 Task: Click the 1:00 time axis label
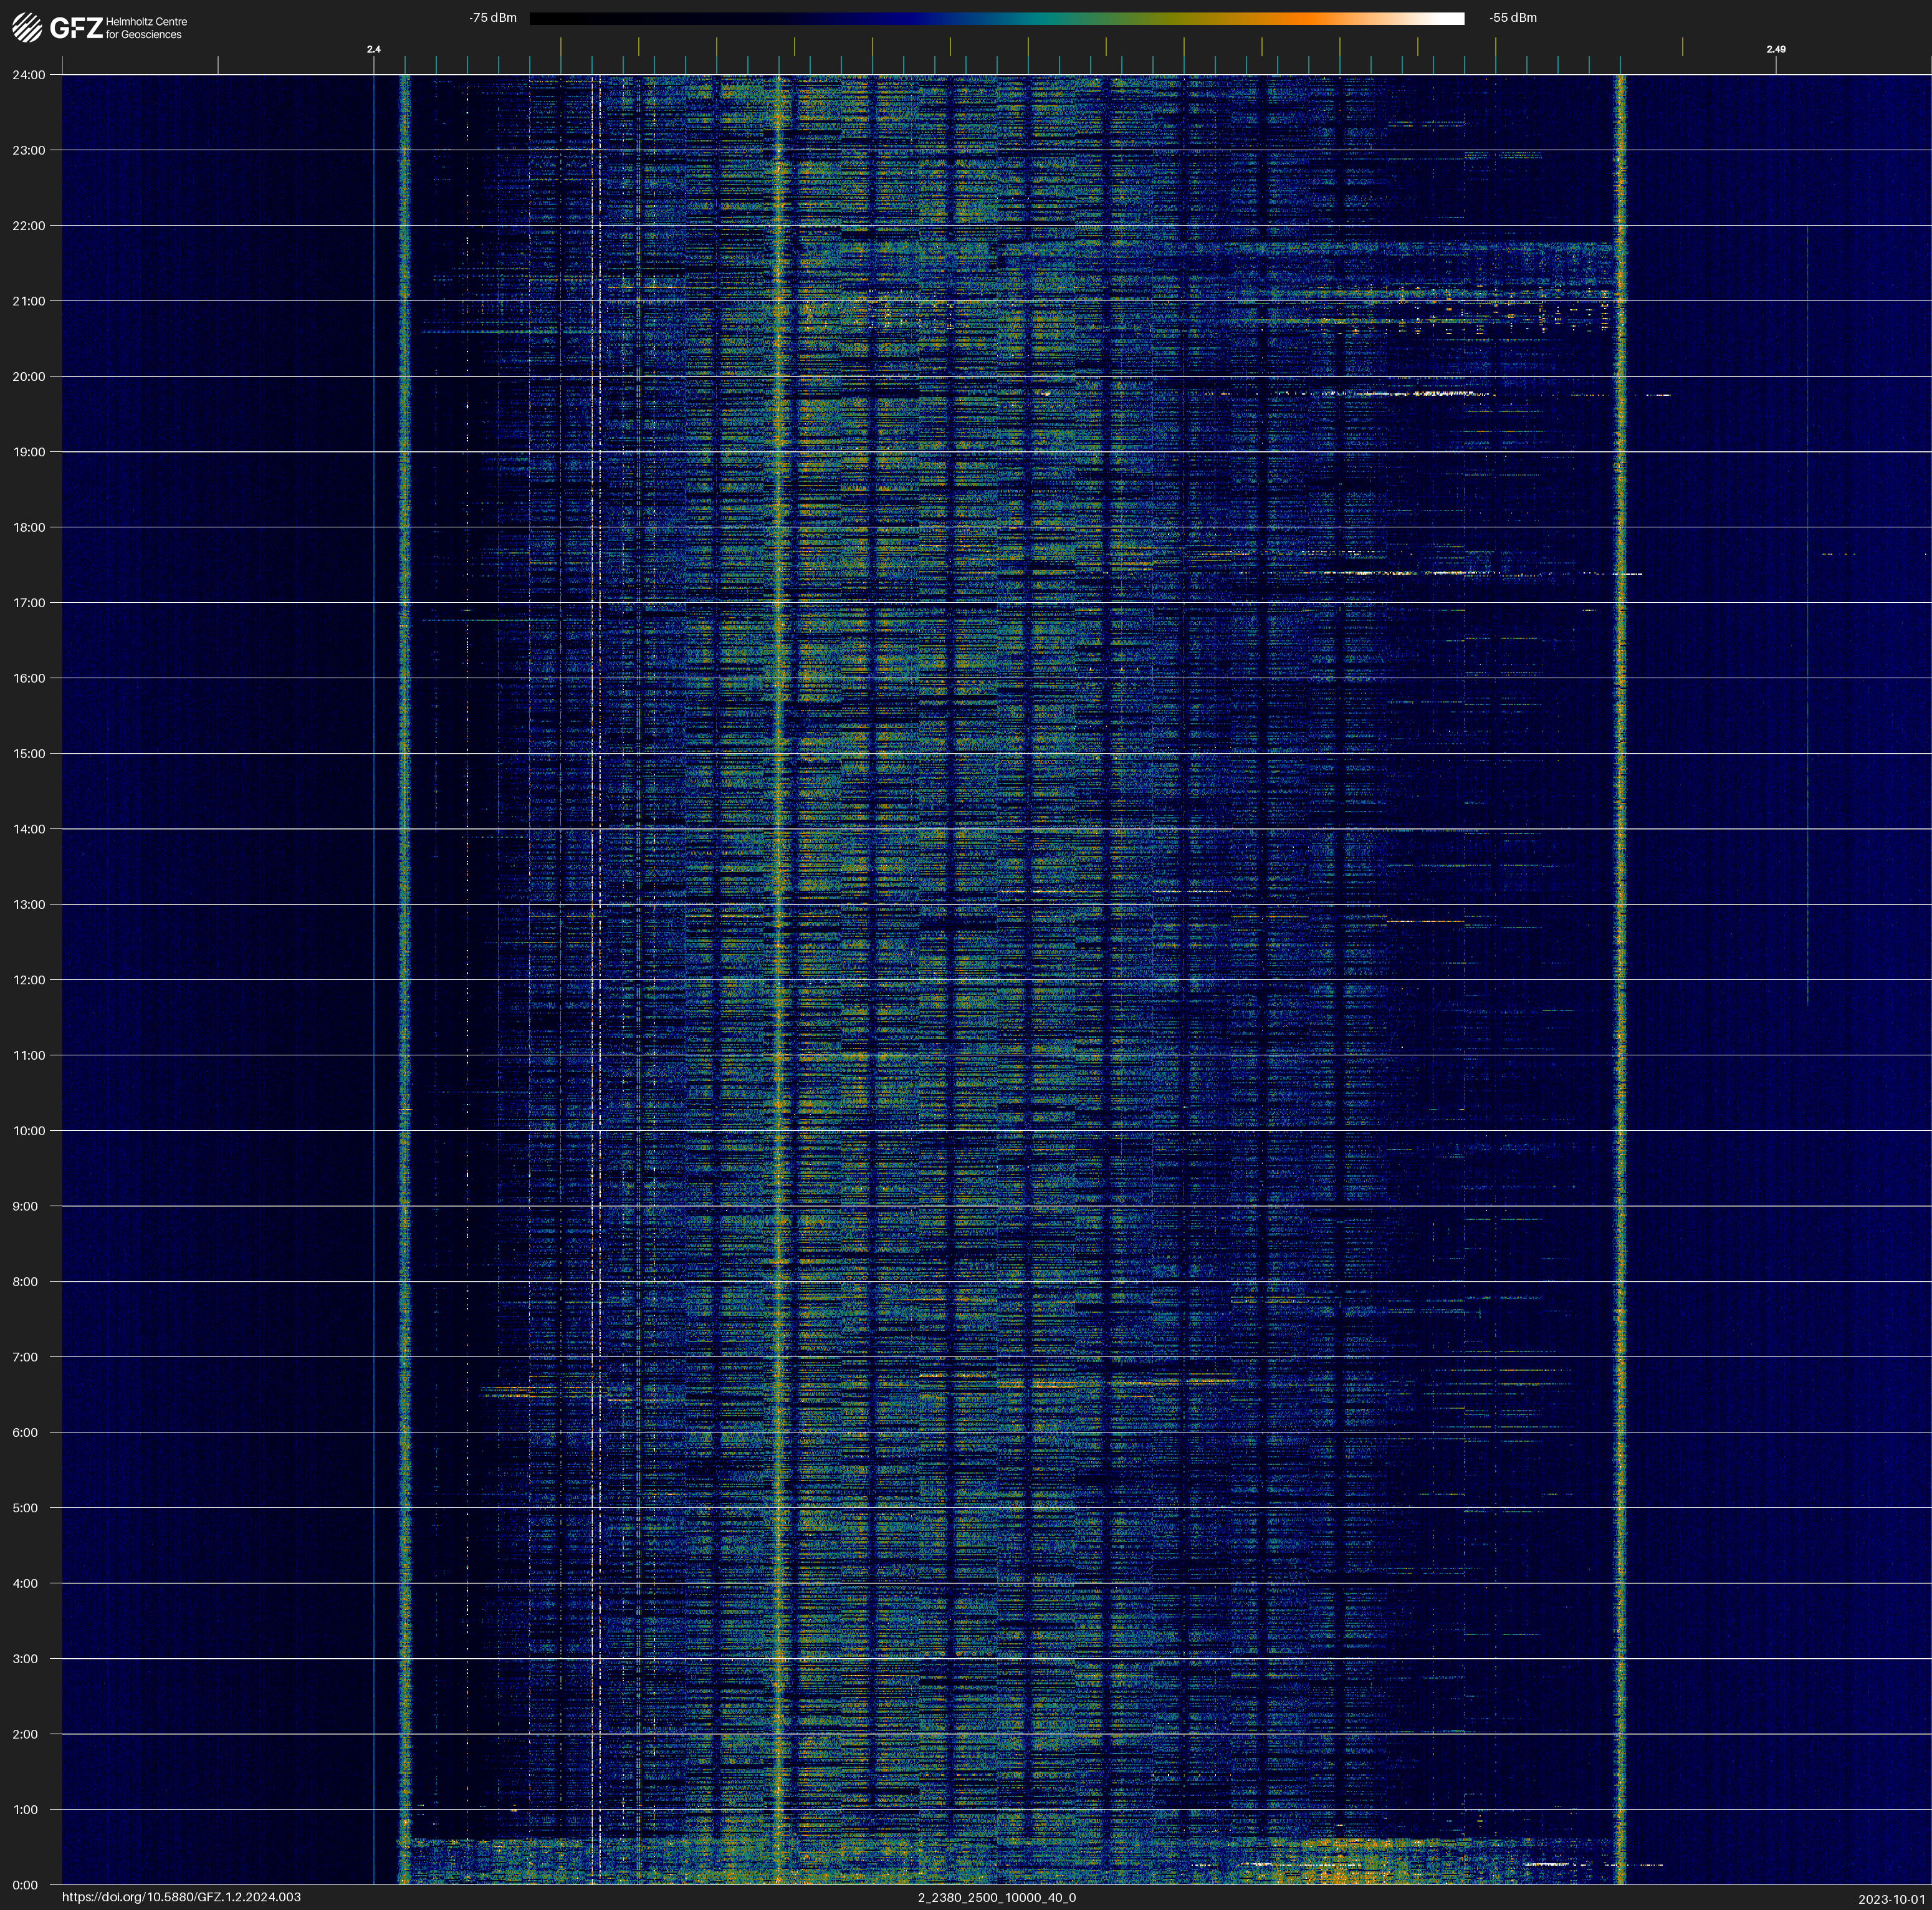25,1809
